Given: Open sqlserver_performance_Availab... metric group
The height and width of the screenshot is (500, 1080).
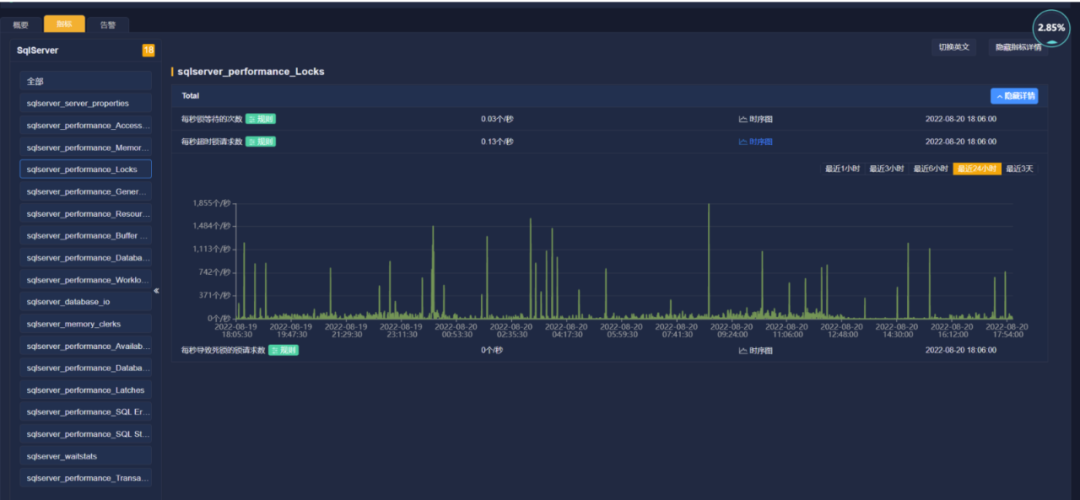Looking at the screenshot, I should pyautogui.click(x=85, y=346).
